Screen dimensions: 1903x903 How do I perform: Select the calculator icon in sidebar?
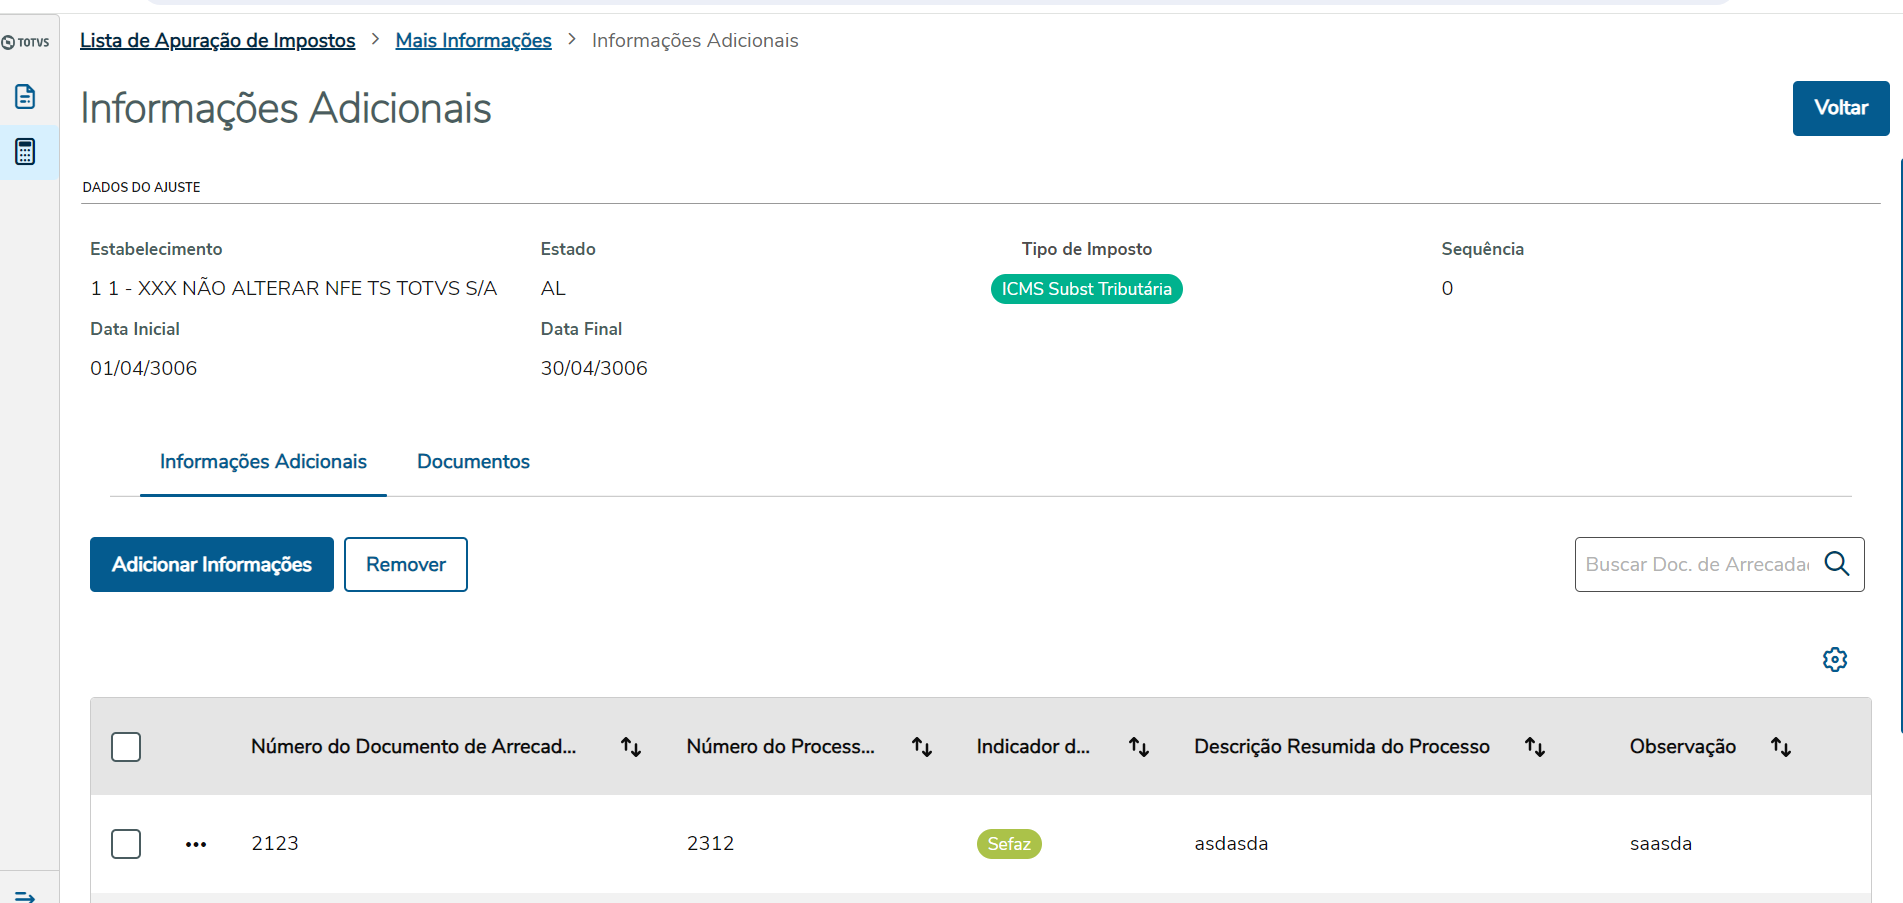(x=26, y=152)
